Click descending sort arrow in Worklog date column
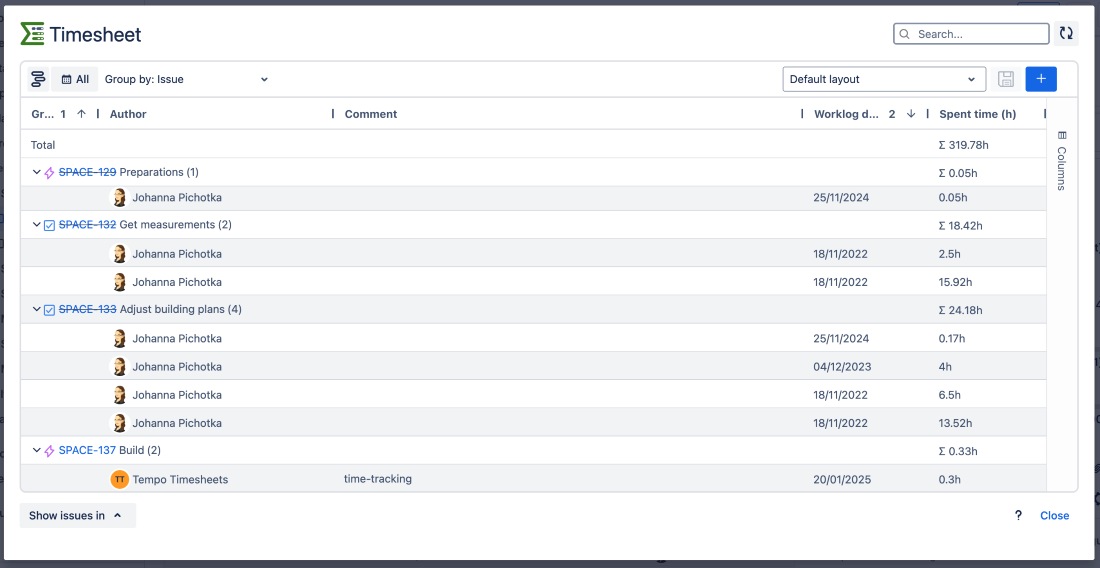The height and width of the screenshot is (568, 1100). click(x=911, y=114)
